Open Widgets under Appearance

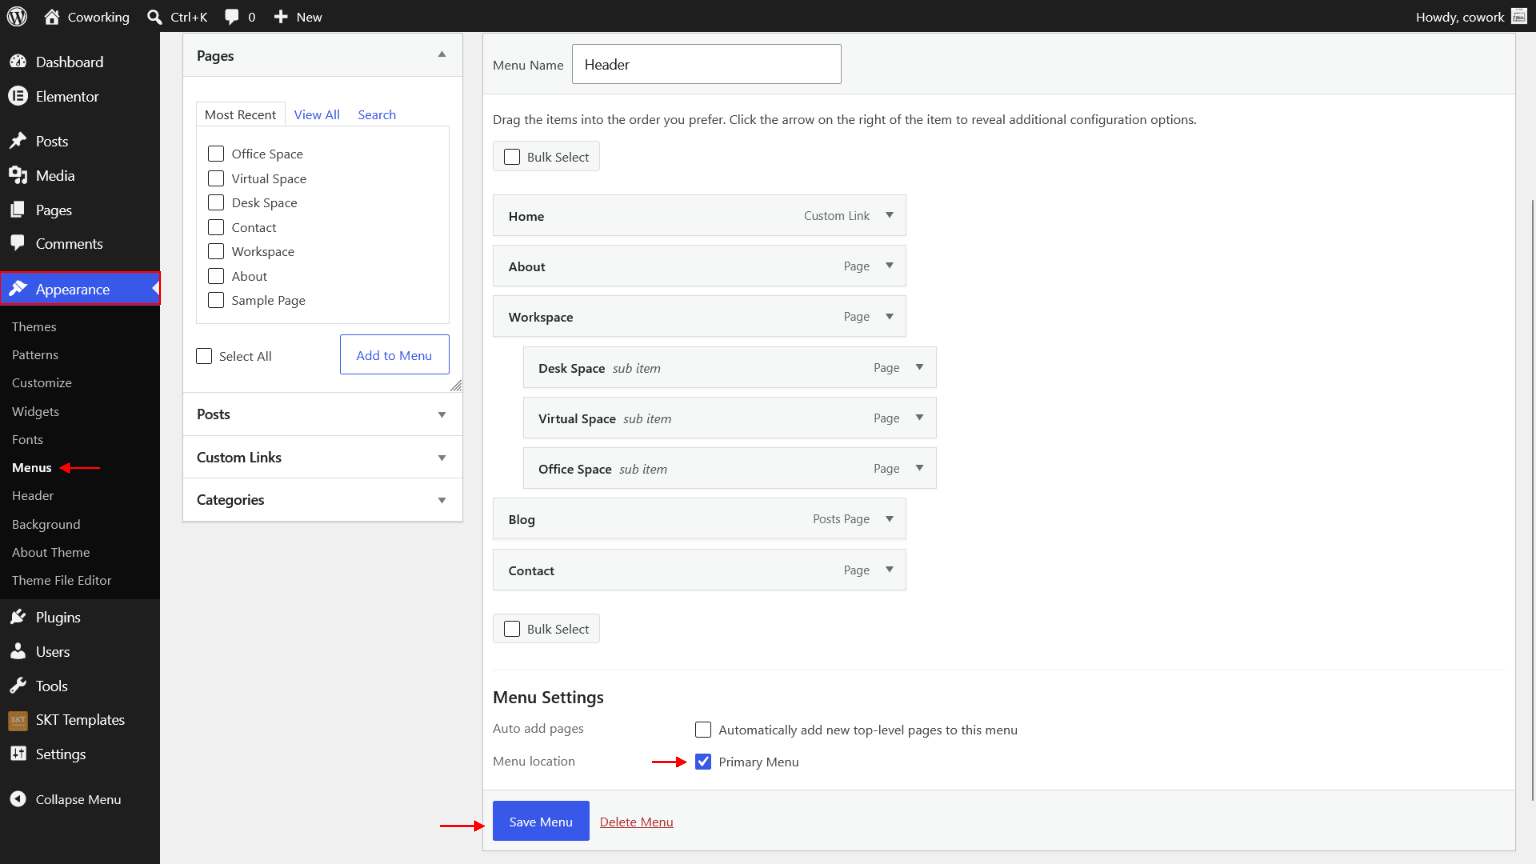click(x=36, y=411)
